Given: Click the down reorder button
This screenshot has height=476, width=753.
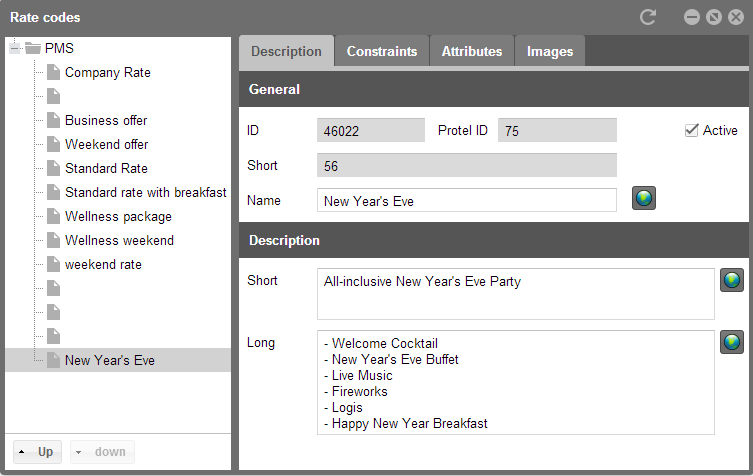Looking at the screenshot, I should [102, 452].
